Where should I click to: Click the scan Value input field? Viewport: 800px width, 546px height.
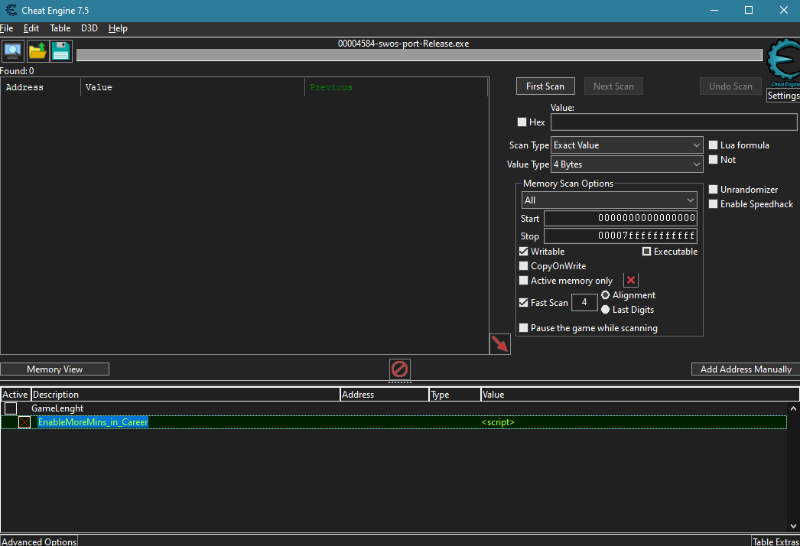pos(672,122)
